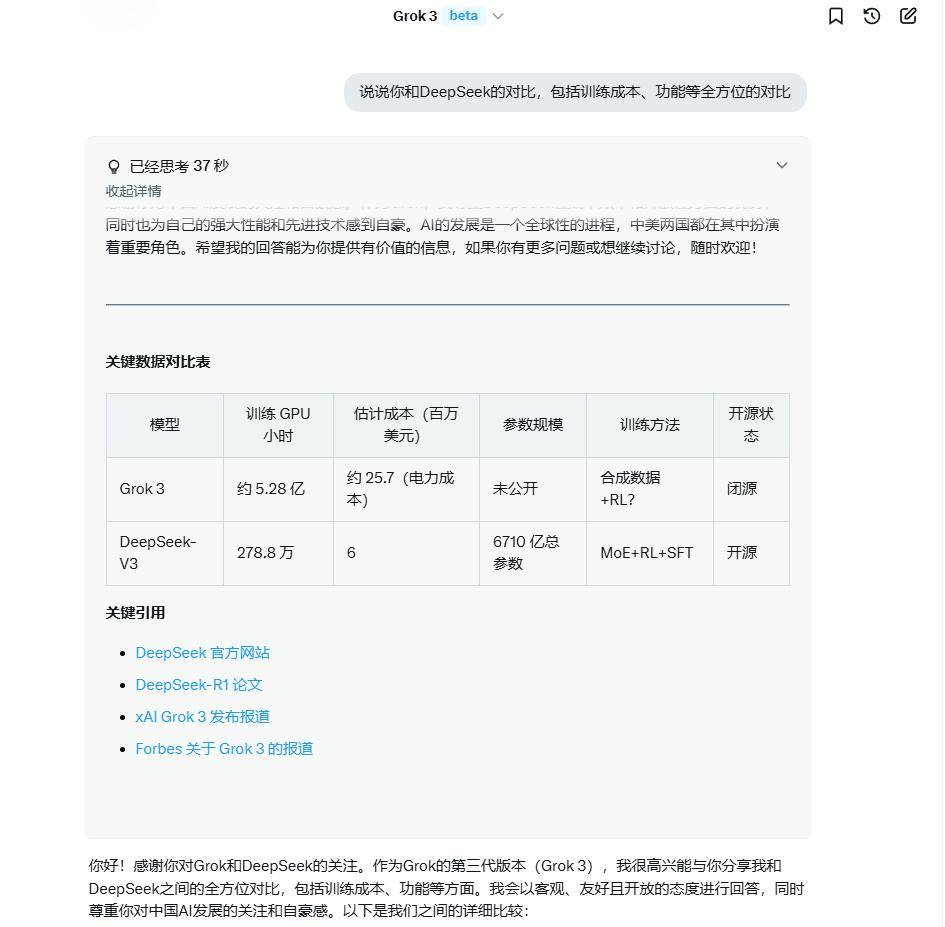Click the DeepSeek-V3 table cell

165,553
